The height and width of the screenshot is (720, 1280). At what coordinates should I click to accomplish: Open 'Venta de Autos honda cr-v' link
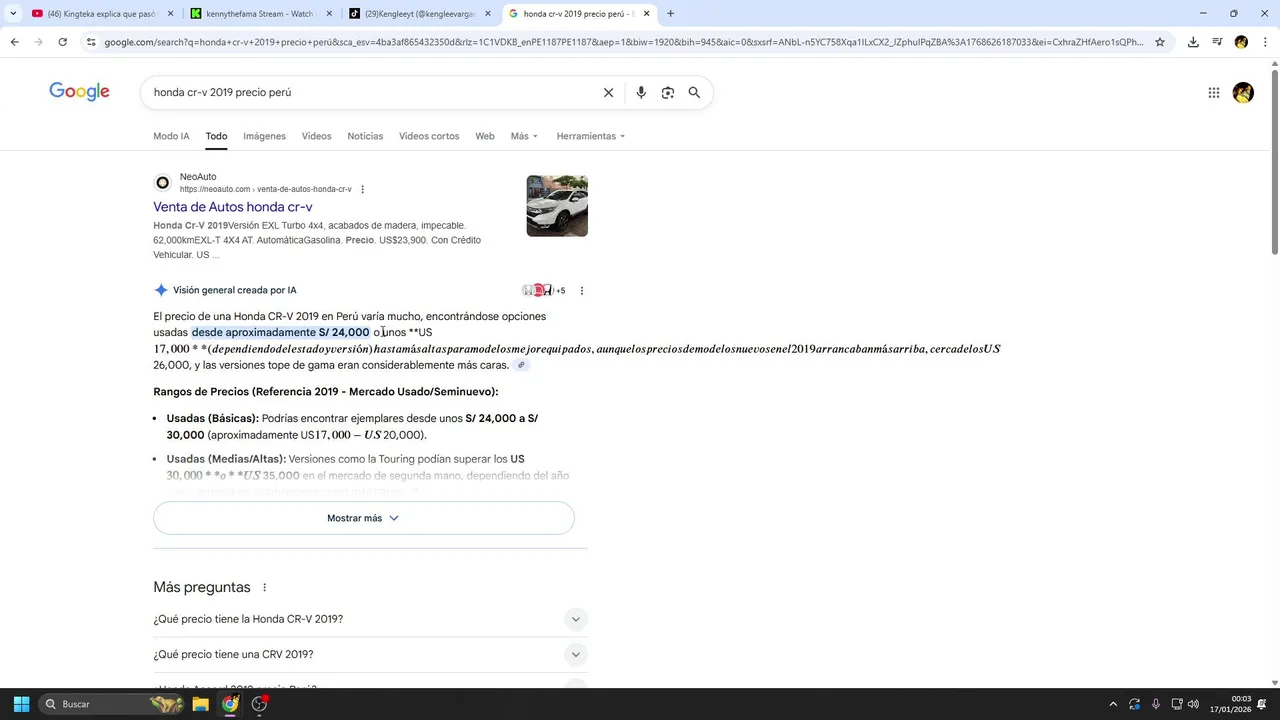pyautogui.click(x=232, y=207)
